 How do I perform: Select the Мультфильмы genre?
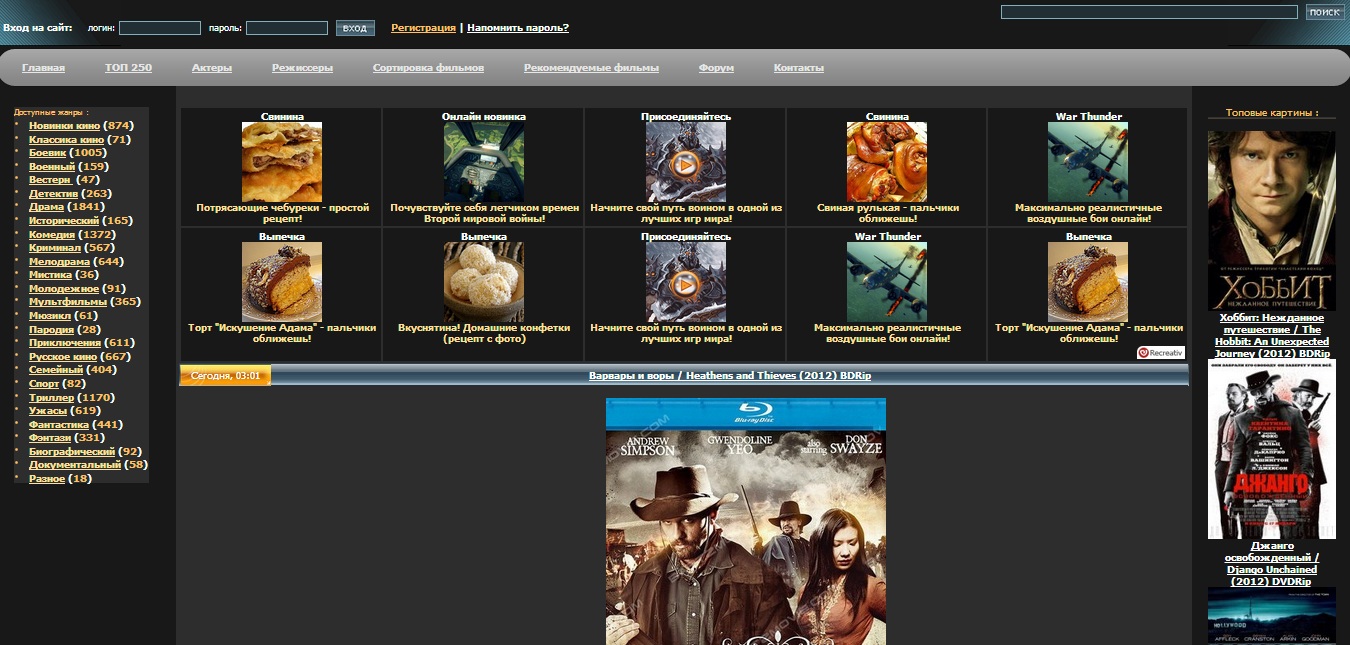(x=68, y=301)
